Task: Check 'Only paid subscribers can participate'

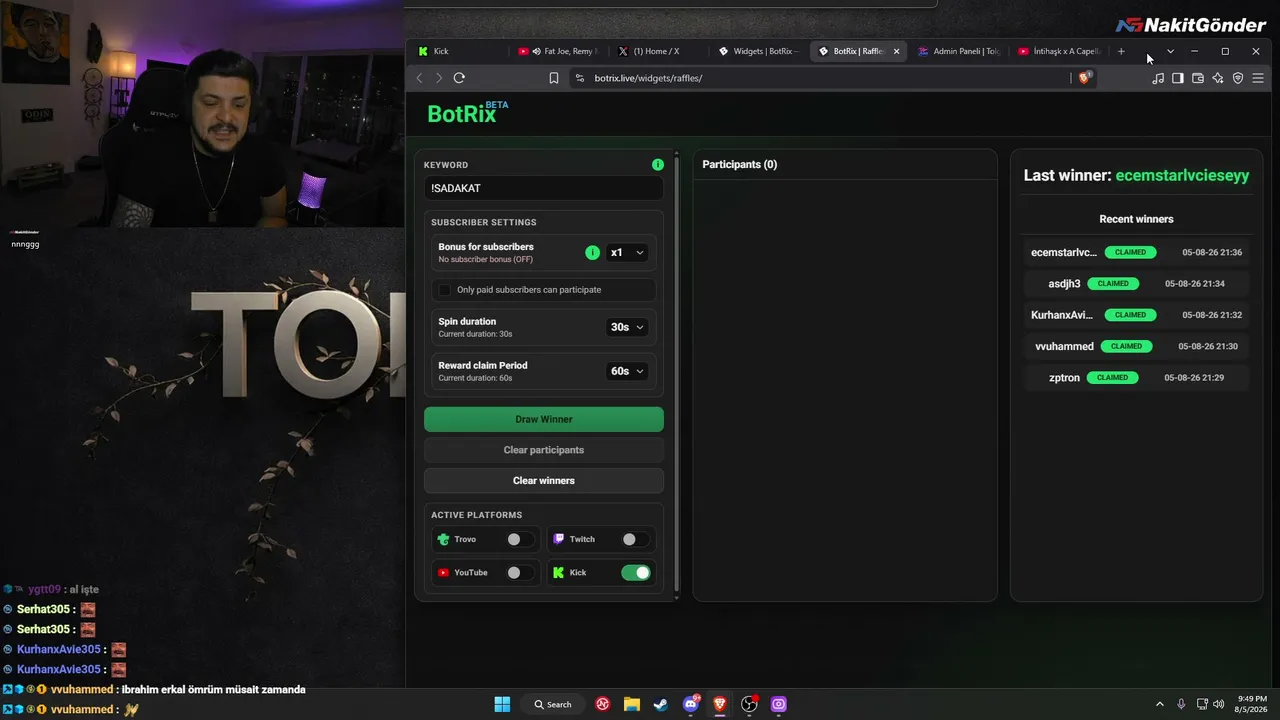Action: coord(445,290)
